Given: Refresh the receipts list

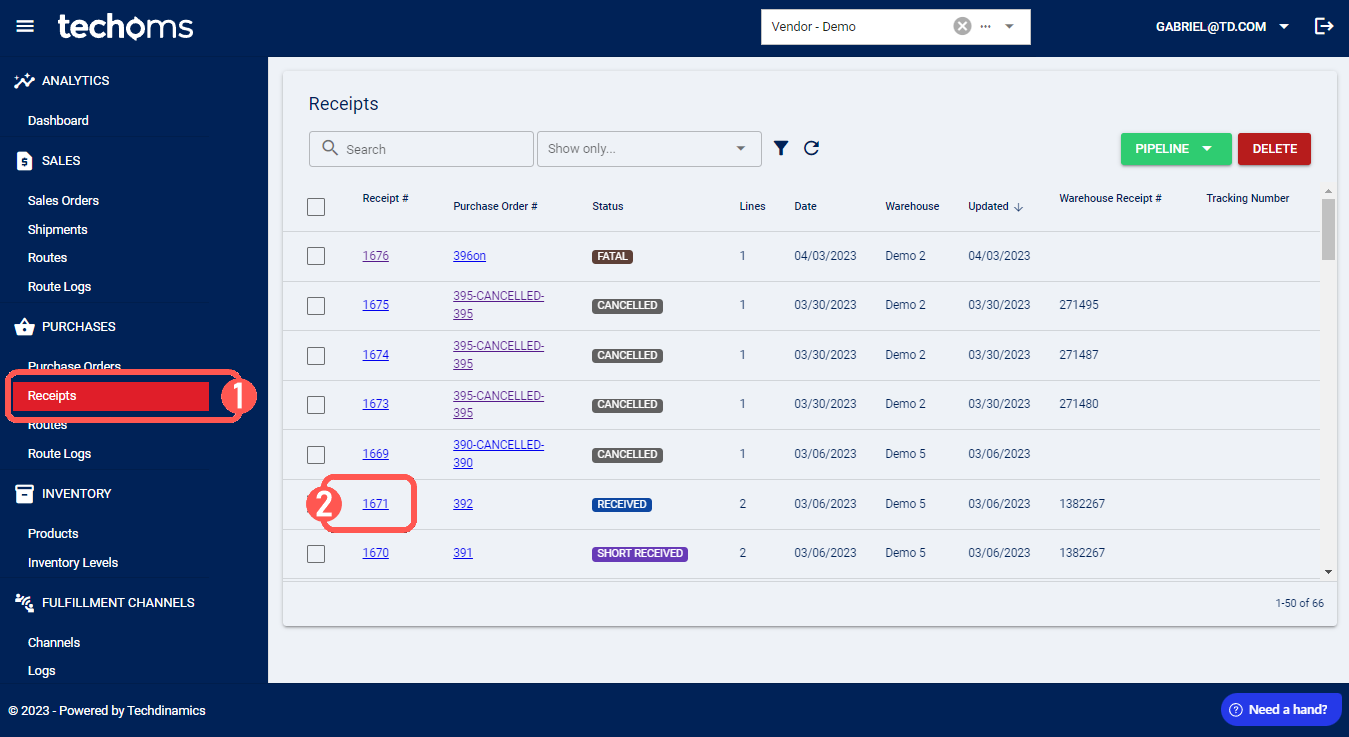Looking at the screenshot, I should (811, 148).
